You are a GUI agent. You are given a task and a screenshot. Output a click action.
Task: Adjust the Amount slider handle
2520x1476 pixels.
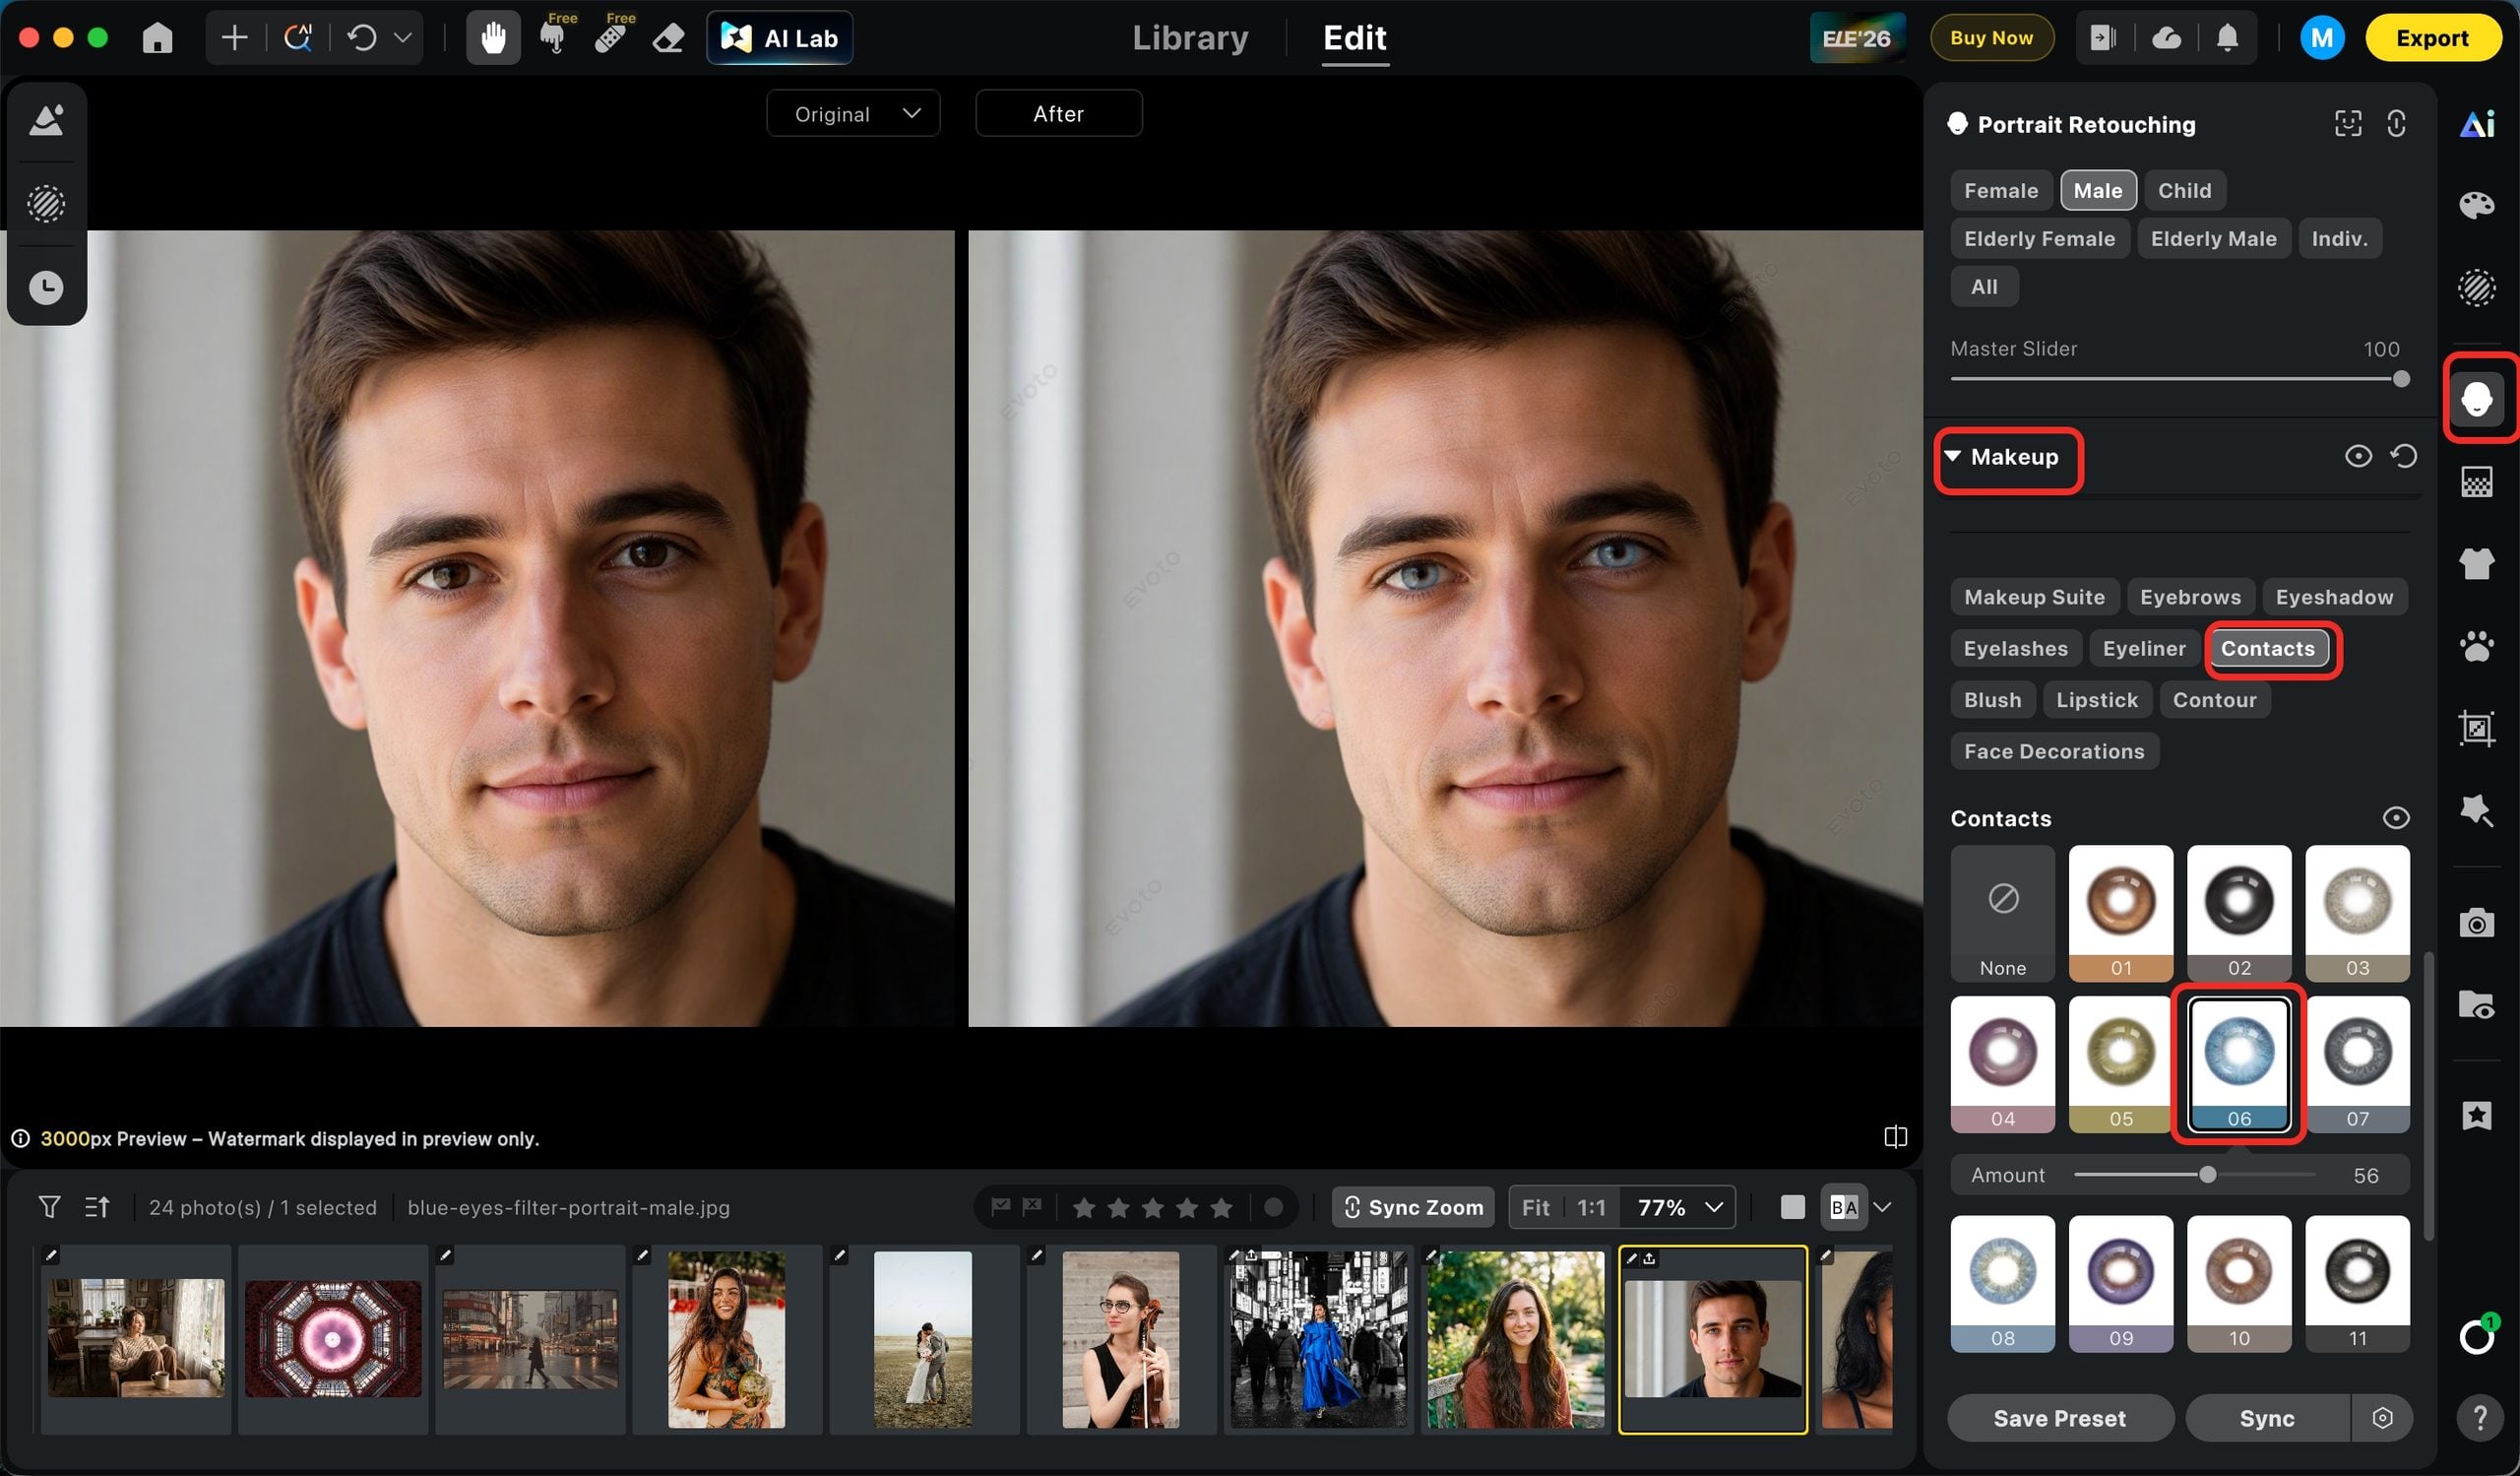2207,1175
